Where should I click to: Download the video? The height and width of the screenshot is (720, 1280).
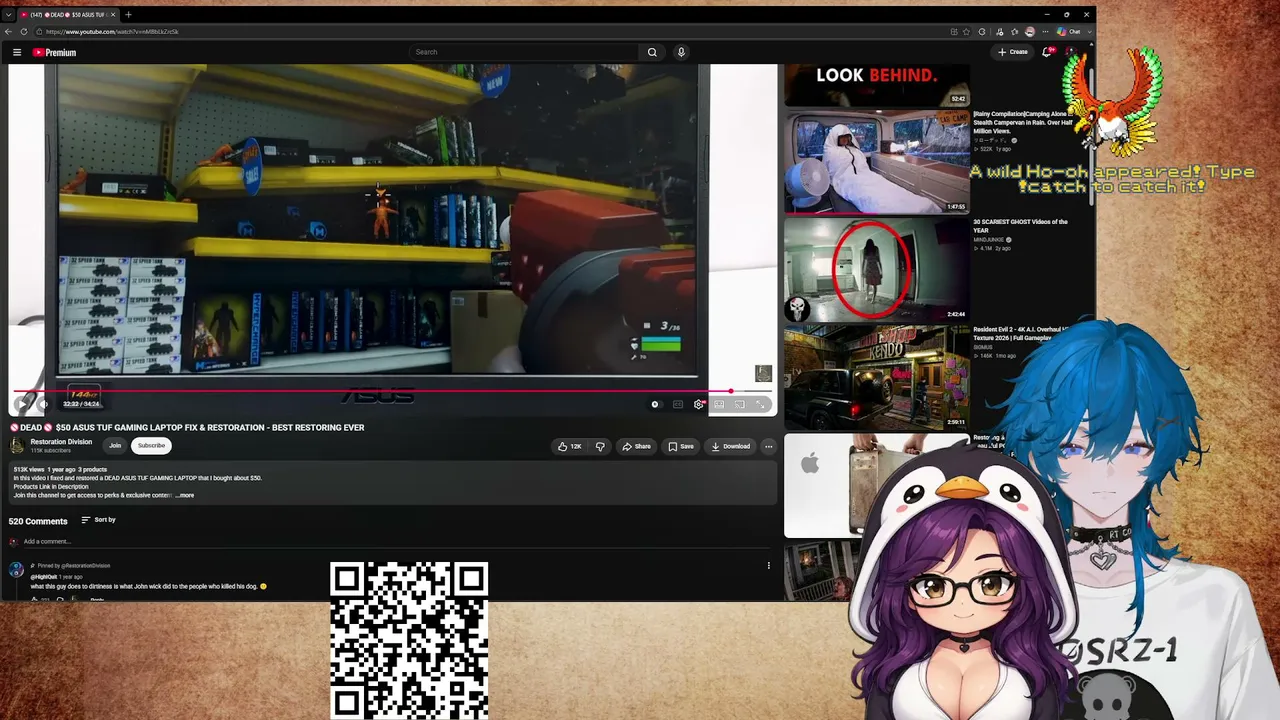tap(730, 446)
